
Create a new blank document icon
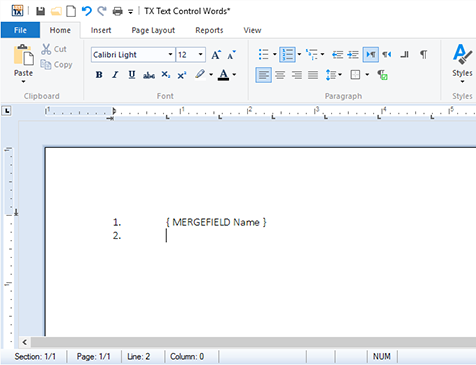pos(71,11)
